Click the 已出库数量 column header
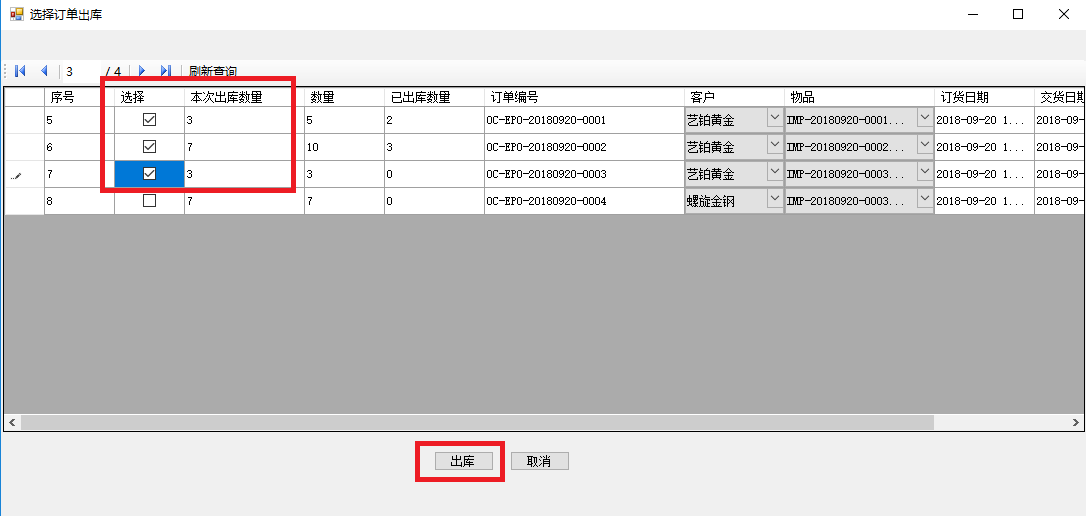Image resolution: width=1086 pixels, height=516 pixels. click(x=434, y=97)
